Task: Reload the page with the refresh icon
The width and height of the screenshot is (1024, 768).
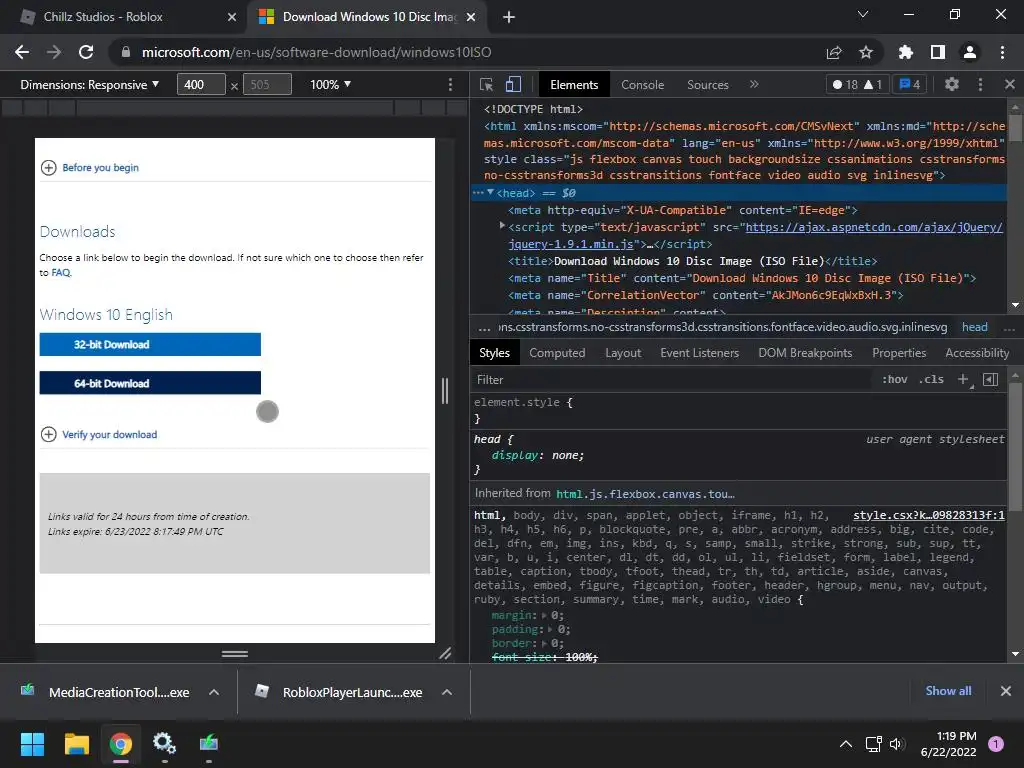Action: [86, 52]
